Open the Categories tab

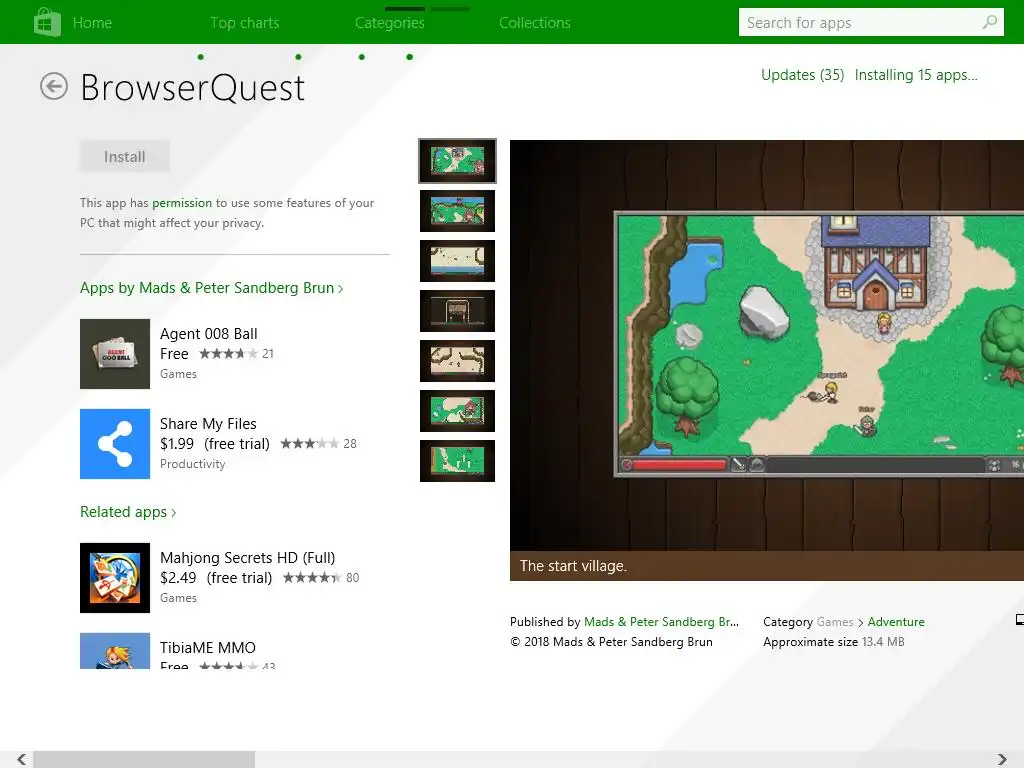390,23
